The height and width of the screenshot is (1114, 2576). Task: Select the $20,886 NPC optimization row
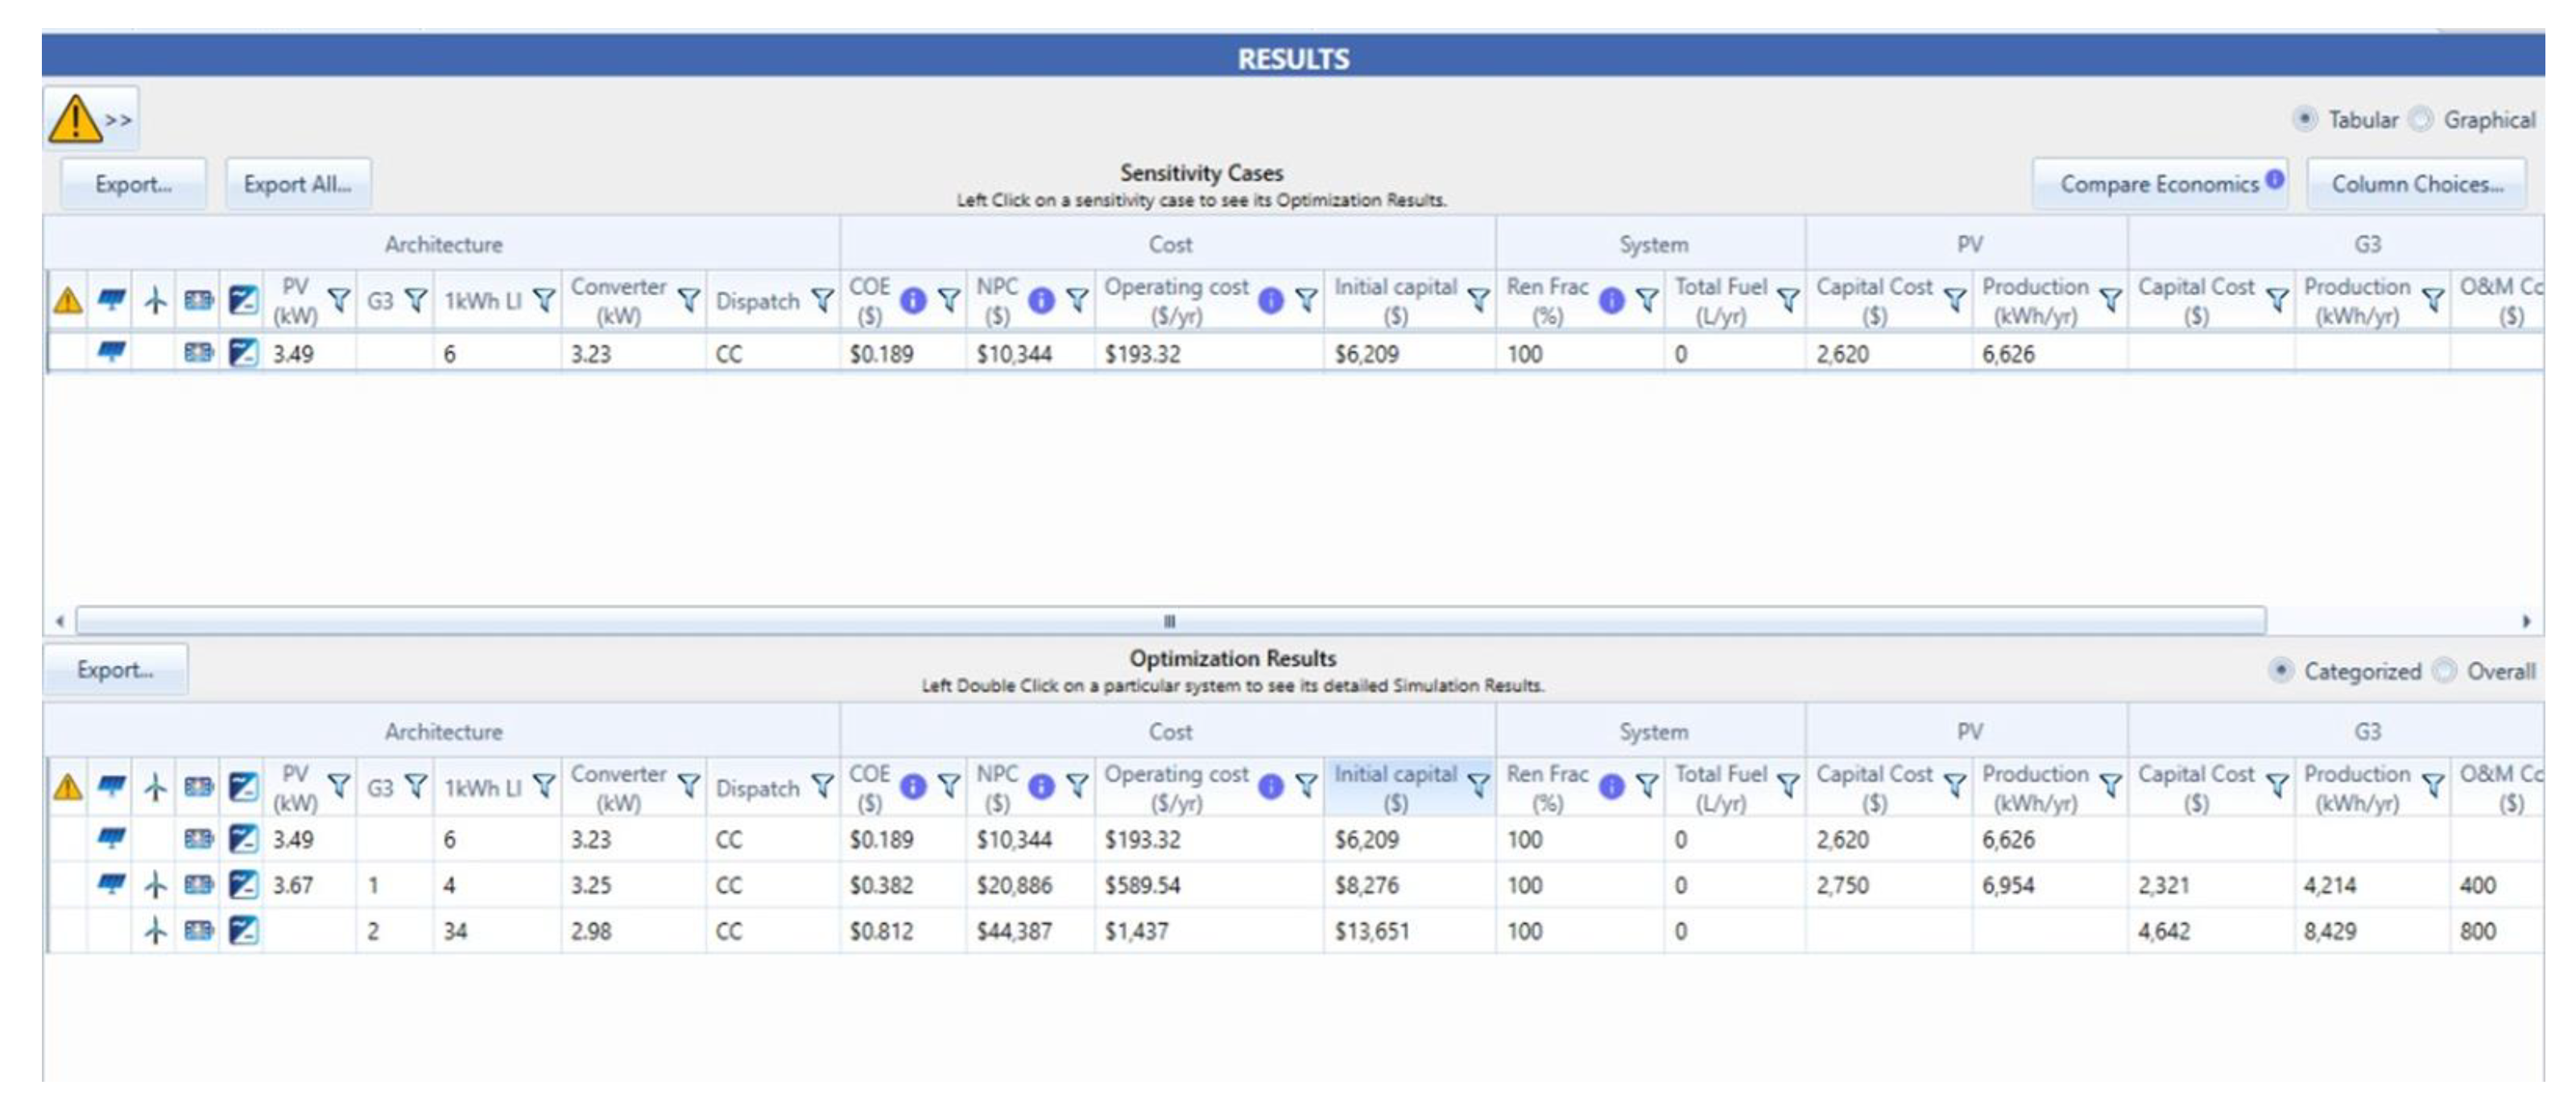tap(1013, 885)
